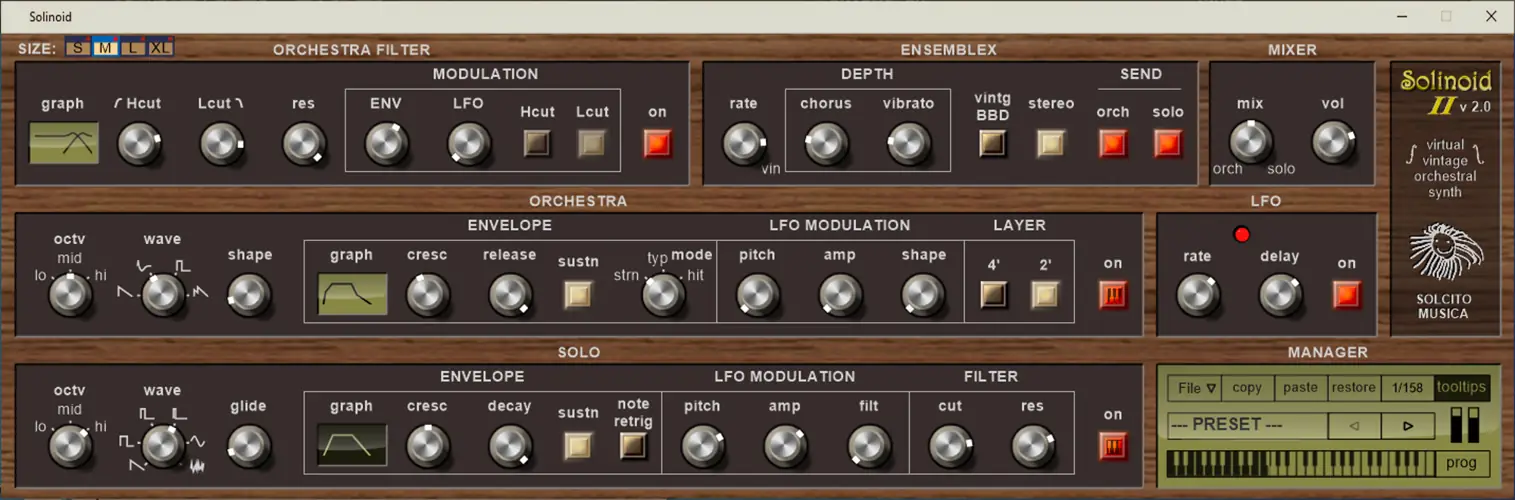
Task: Toggle the Orchestra Filter on button
Action: (x=657, y=144)
